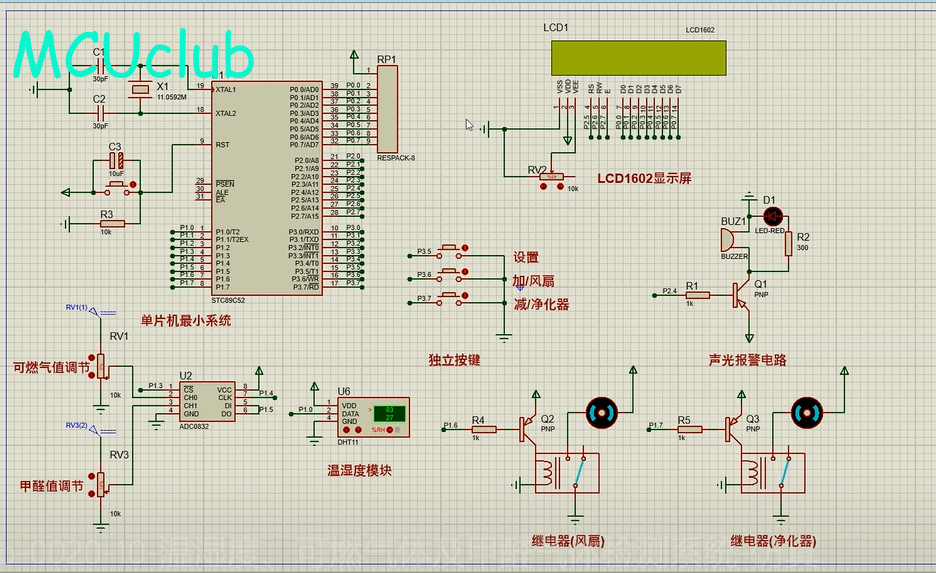This screenshot has height=573, width=936.
Task: Select the LCD1 display green screen
Action: [x=638, y=58]
